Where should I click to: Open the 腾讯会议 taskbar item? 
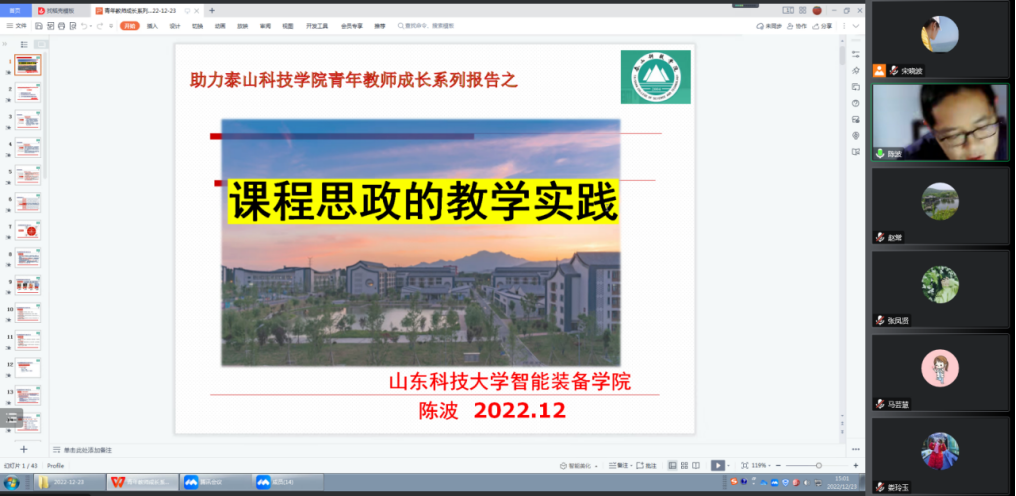coord(205,483)
